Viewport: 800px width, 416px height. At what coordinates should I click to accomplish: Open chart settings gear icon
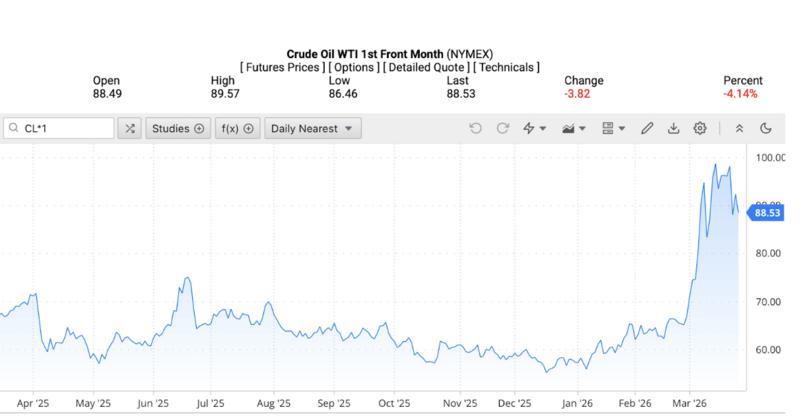[700, 128]
